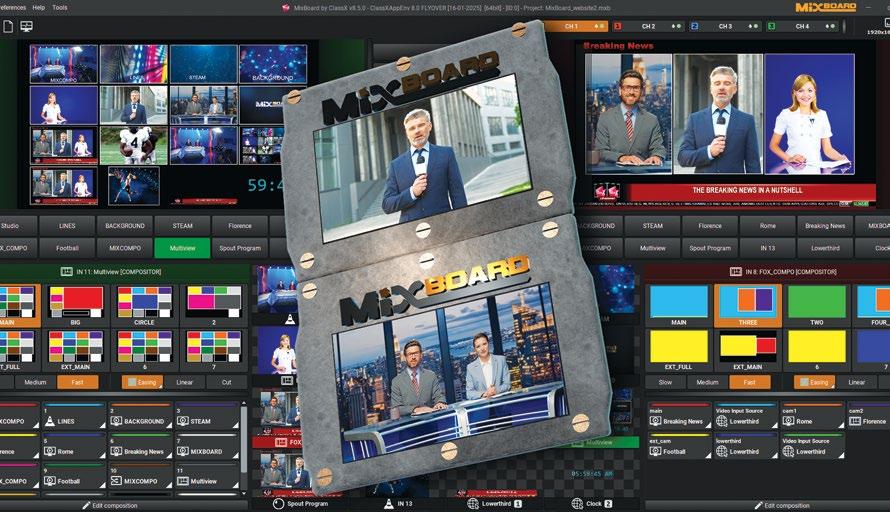The image size is (890, 512).
Task: Select Linear transition in Multiview compositor panel
Action: click(x=184, y=383)
